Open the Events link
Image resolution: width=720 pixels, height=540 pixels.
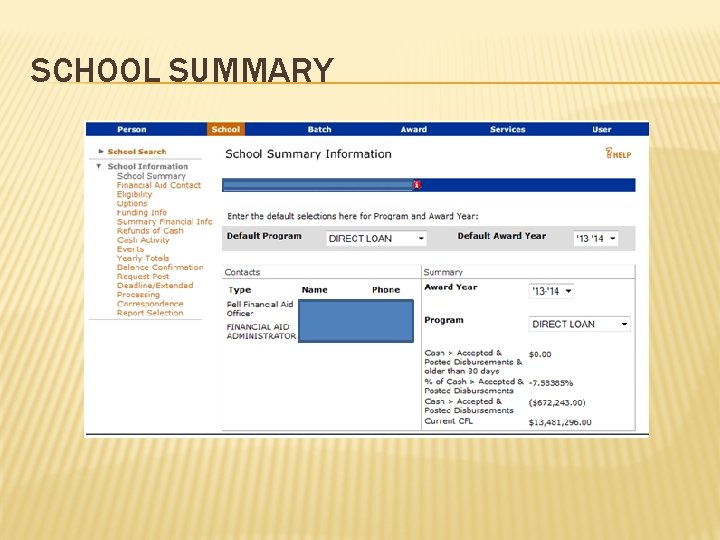pyautogui.click(x=130, y=249)
